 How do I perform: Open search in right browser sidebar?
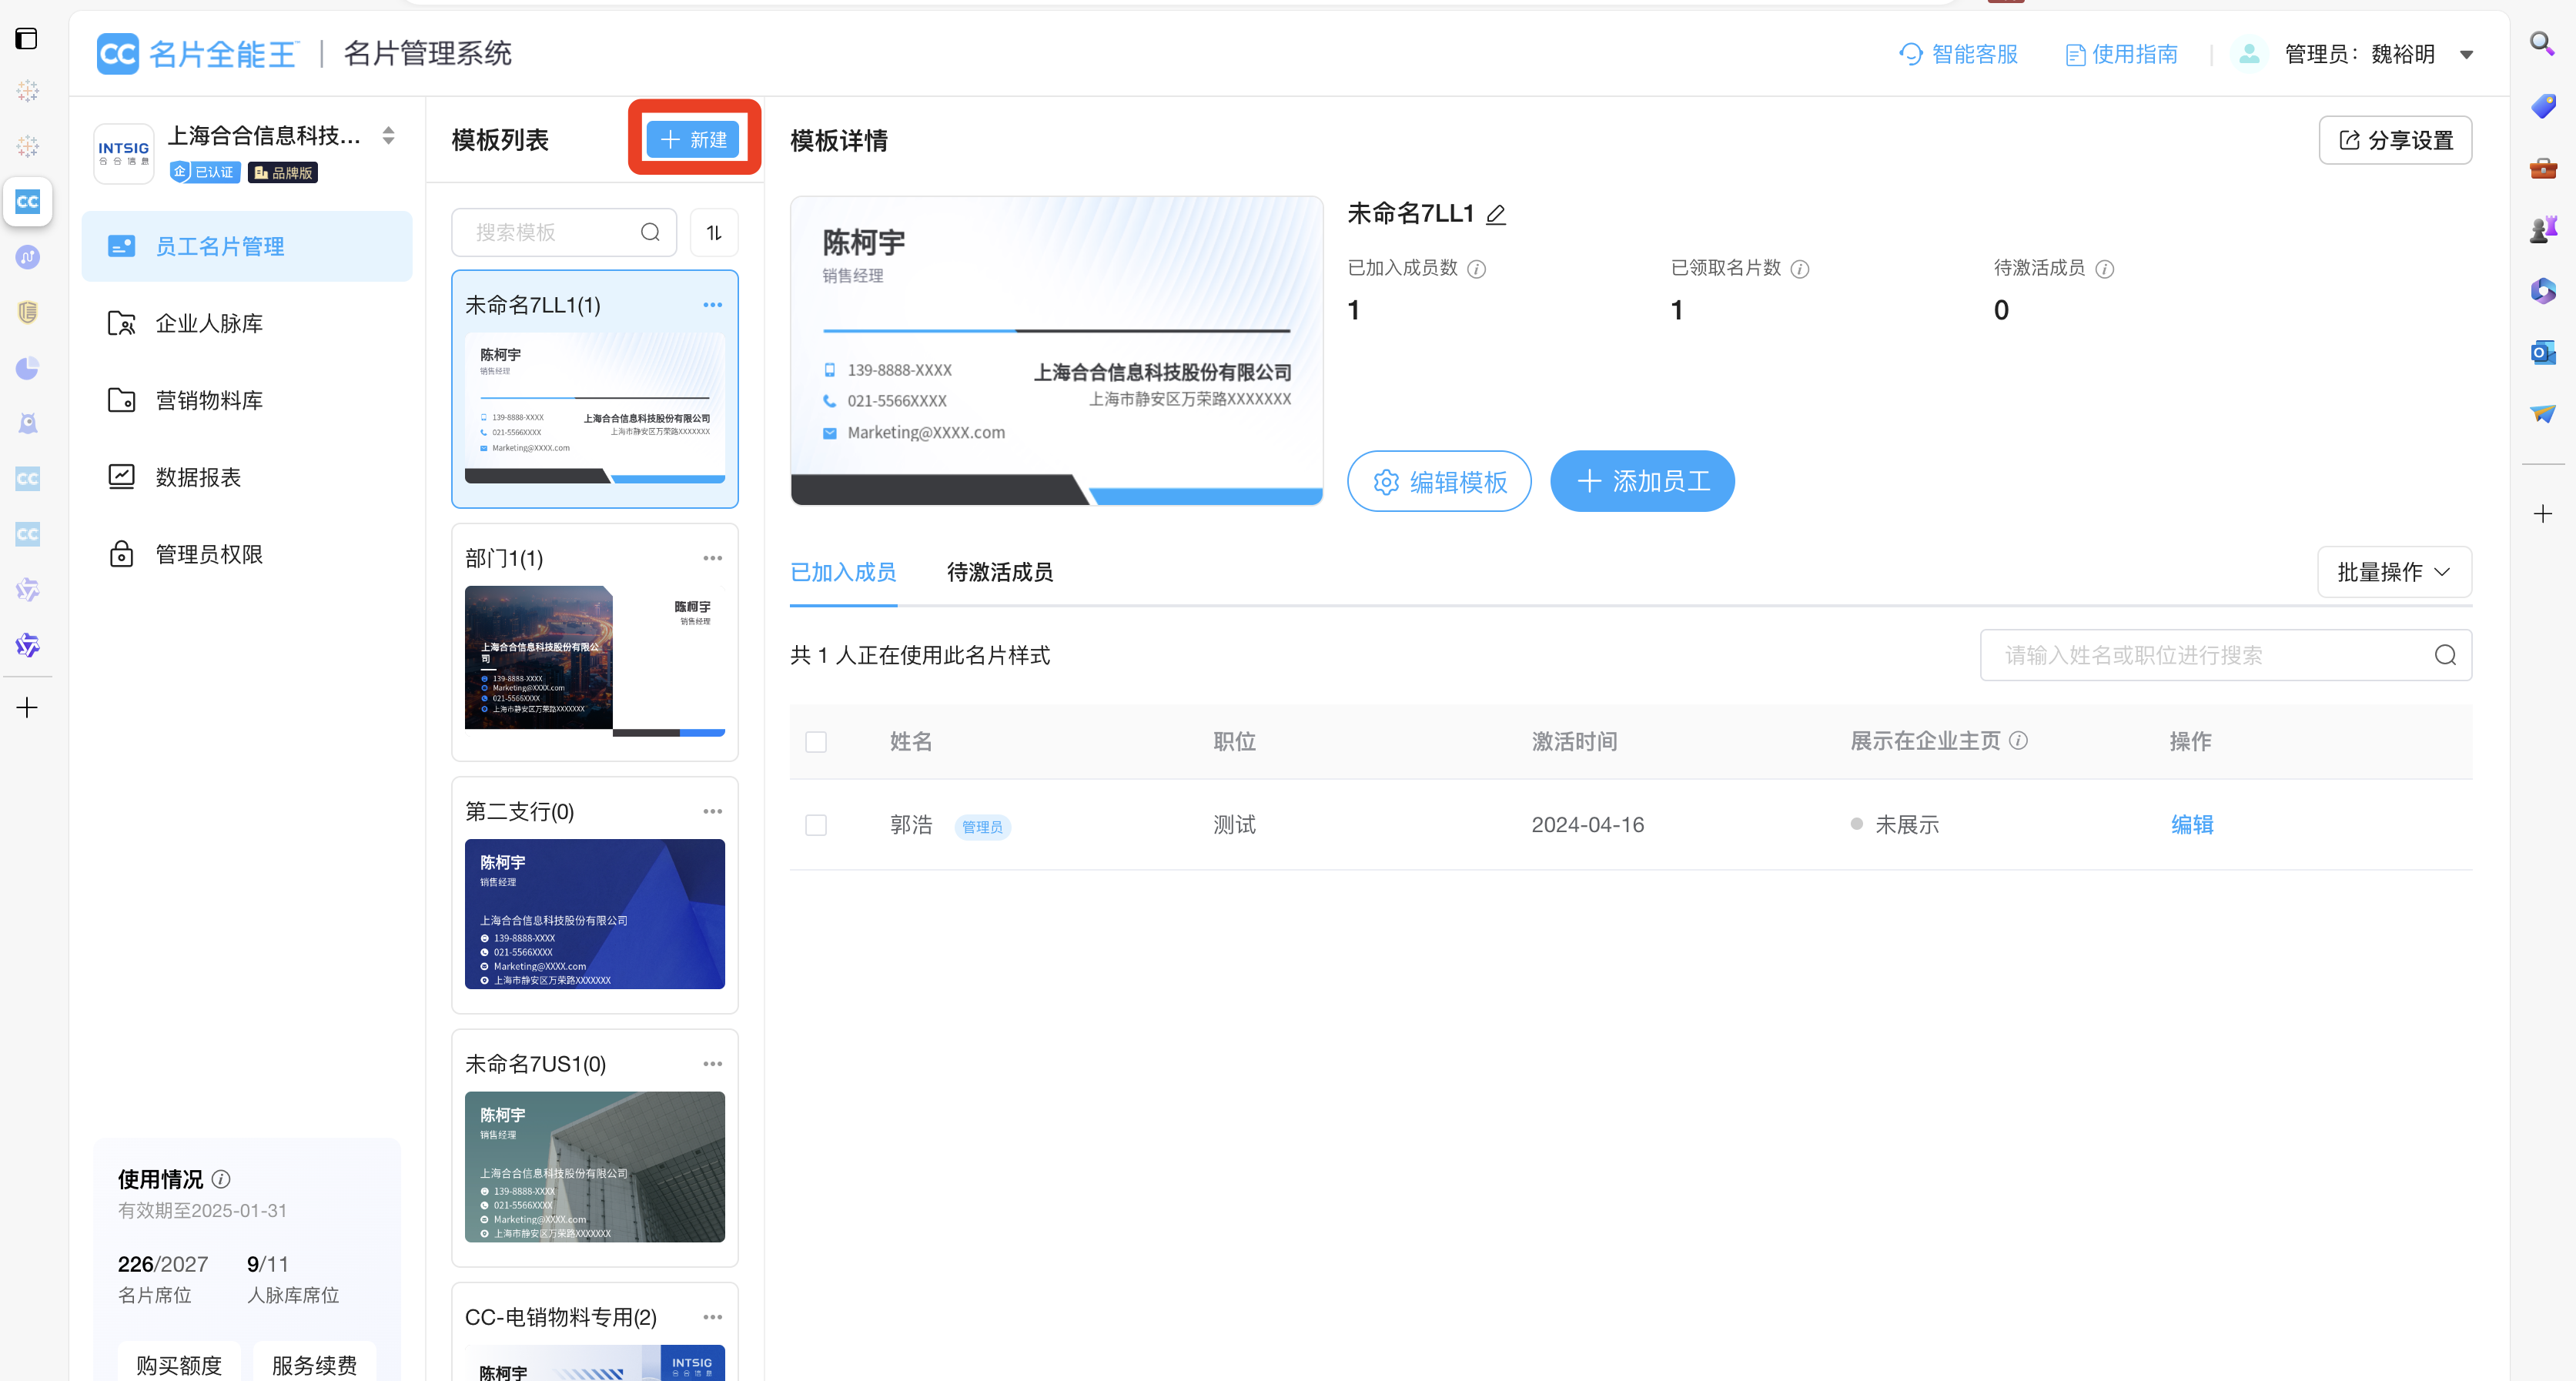[x=2542, y=43]
